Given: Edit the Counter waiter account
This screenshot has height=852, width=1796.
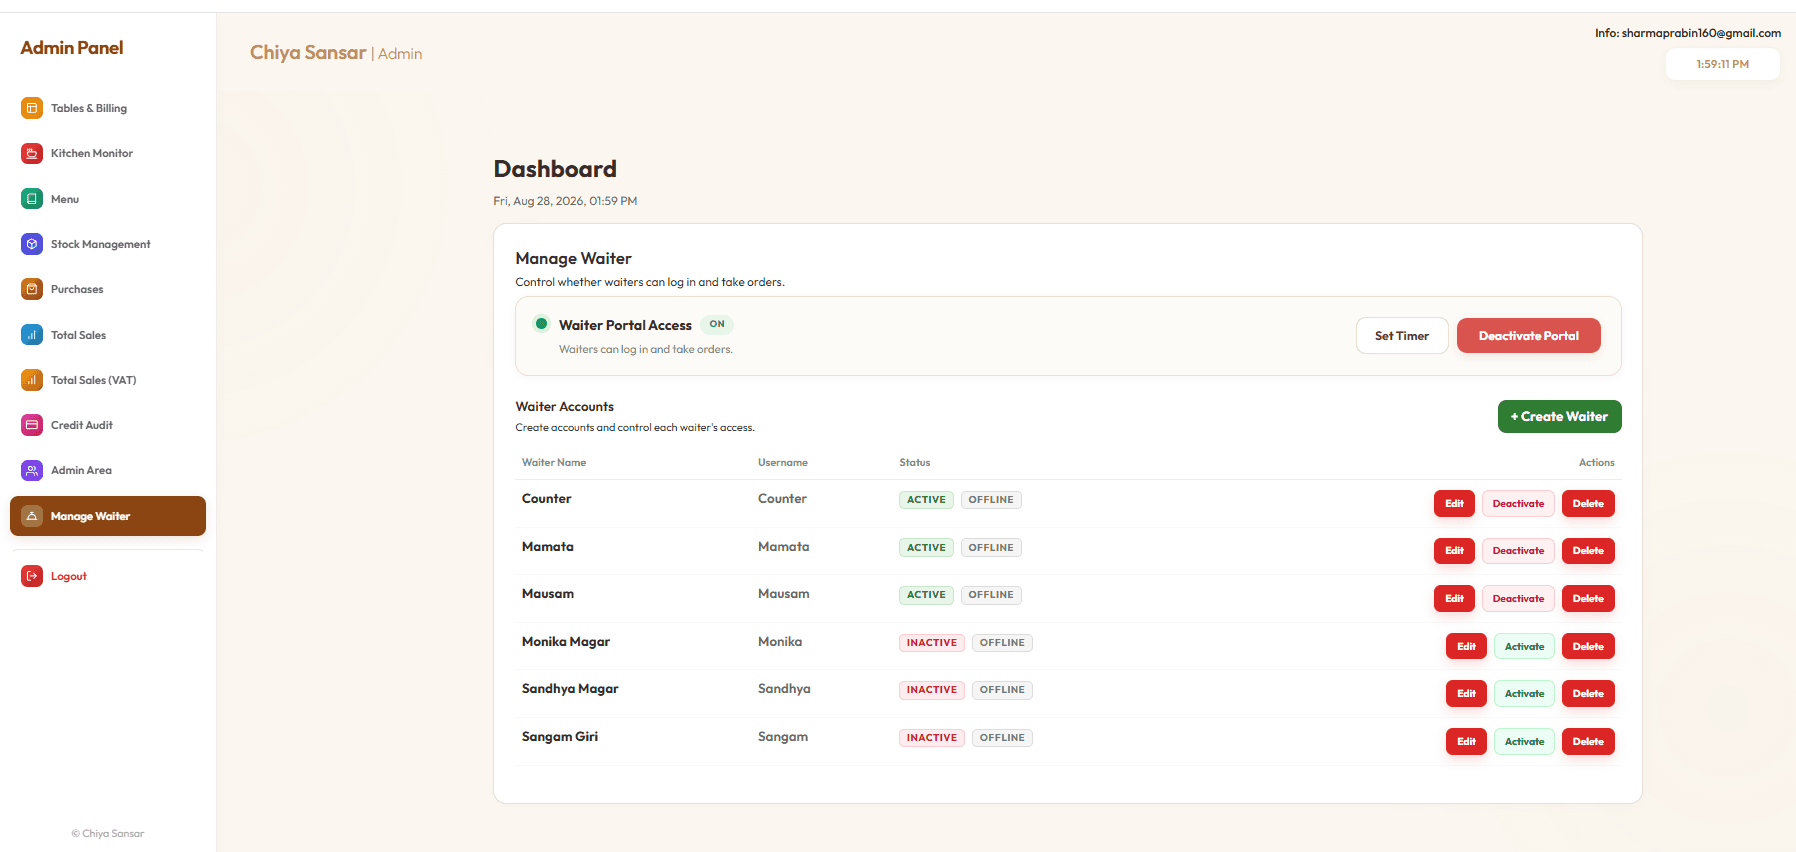Looking at the screenshot, I should point(1454,504).
